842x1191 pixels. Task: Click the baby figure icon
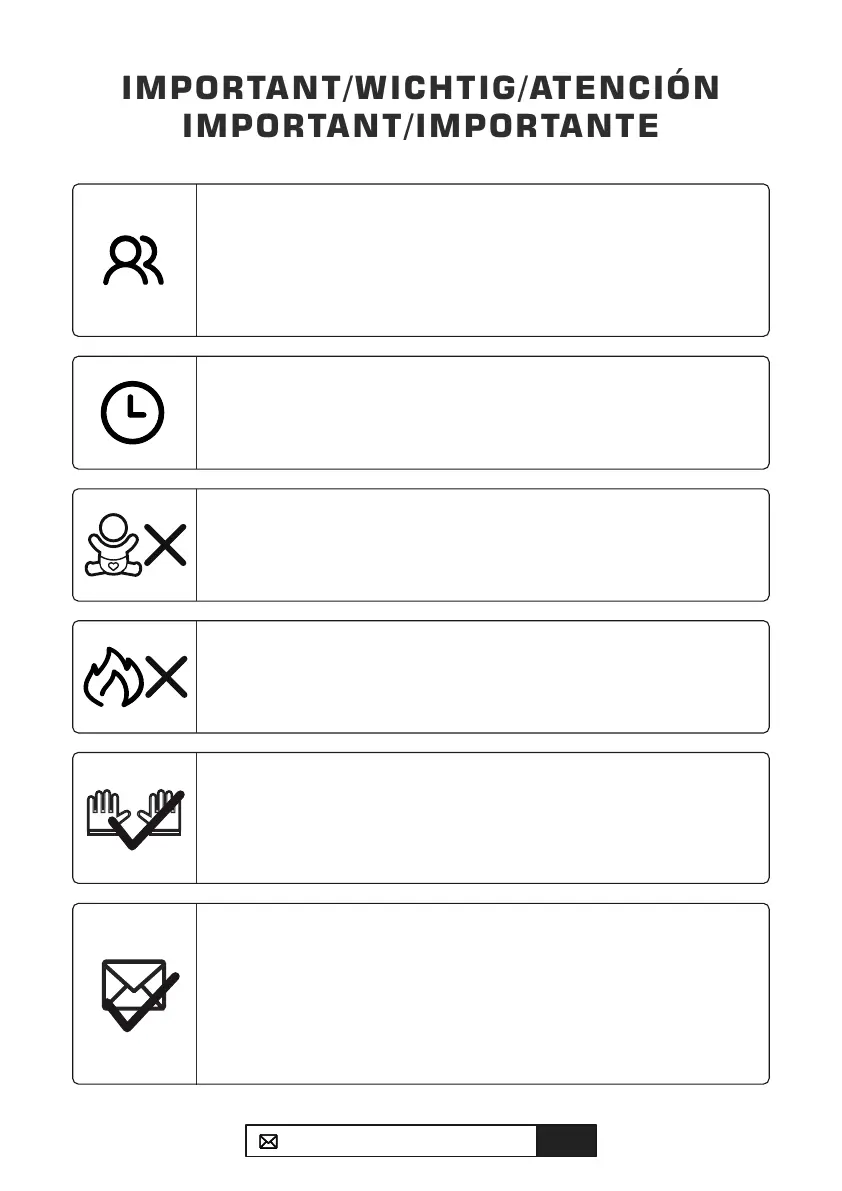(112, 545)
